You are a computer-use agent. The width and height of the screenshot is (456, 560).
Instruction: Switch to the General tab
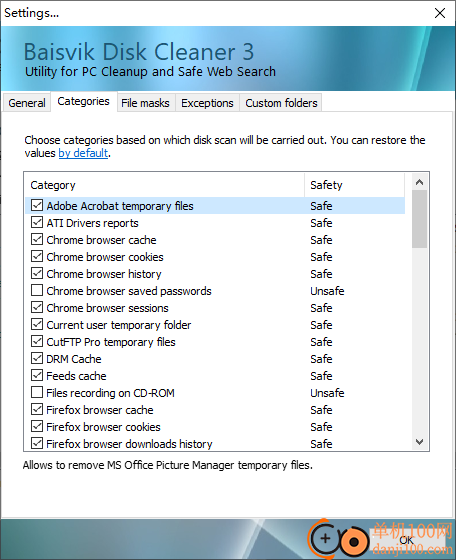(x=27, y=103)
